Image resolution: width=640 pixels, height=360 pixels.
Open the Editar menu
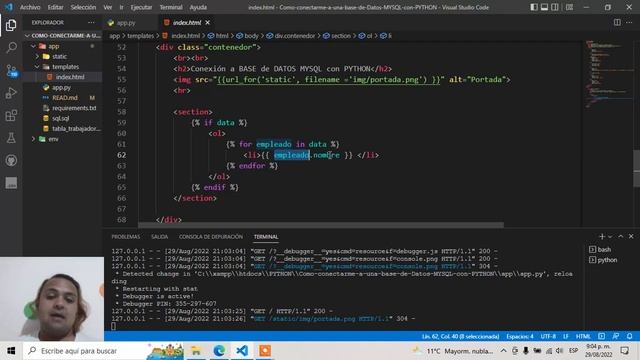[x=55, y=7]
